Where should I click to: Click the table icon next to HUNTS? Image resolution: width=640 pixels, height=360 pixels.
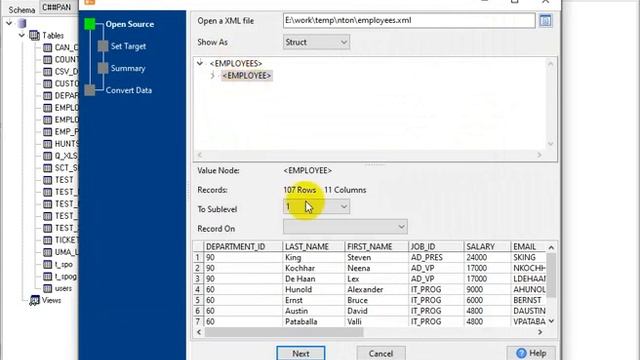point(48,144)
